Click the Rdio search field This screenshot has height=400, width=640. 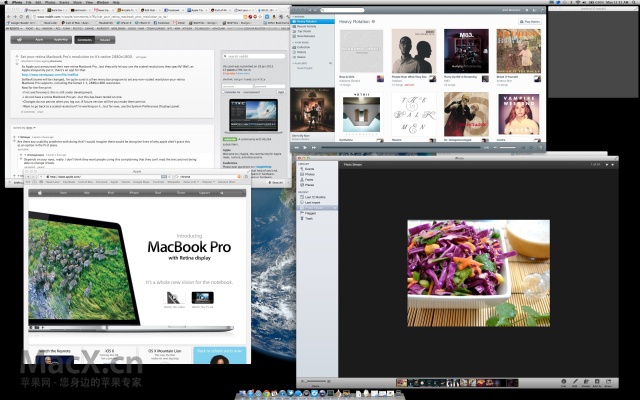pos(342,10)
